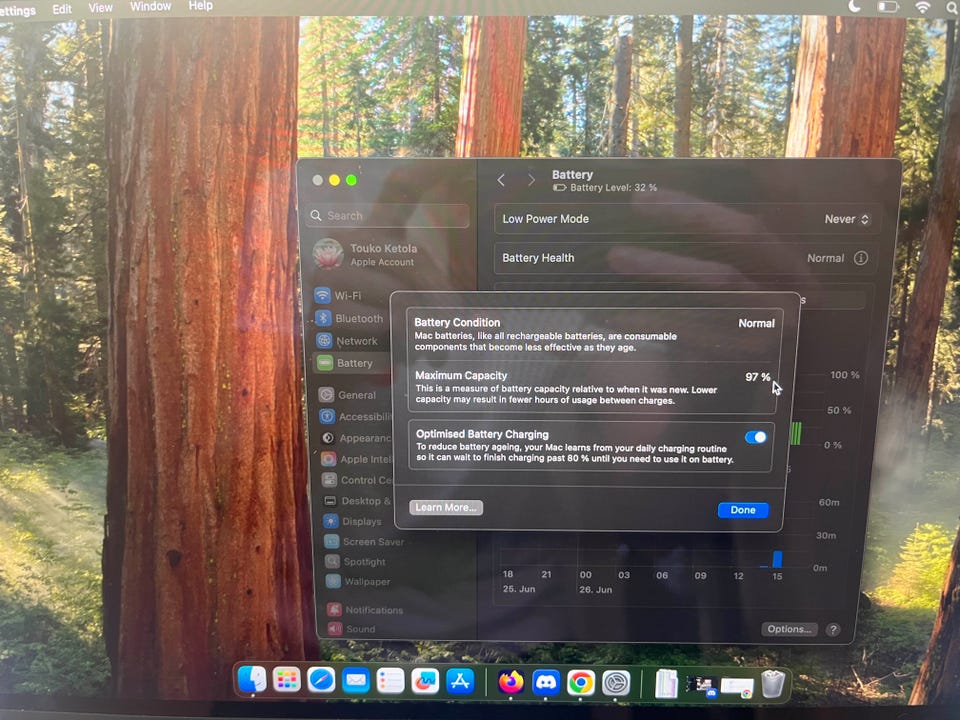Open the Window menu
Screen dimensions: 960x720
(151, 6)
